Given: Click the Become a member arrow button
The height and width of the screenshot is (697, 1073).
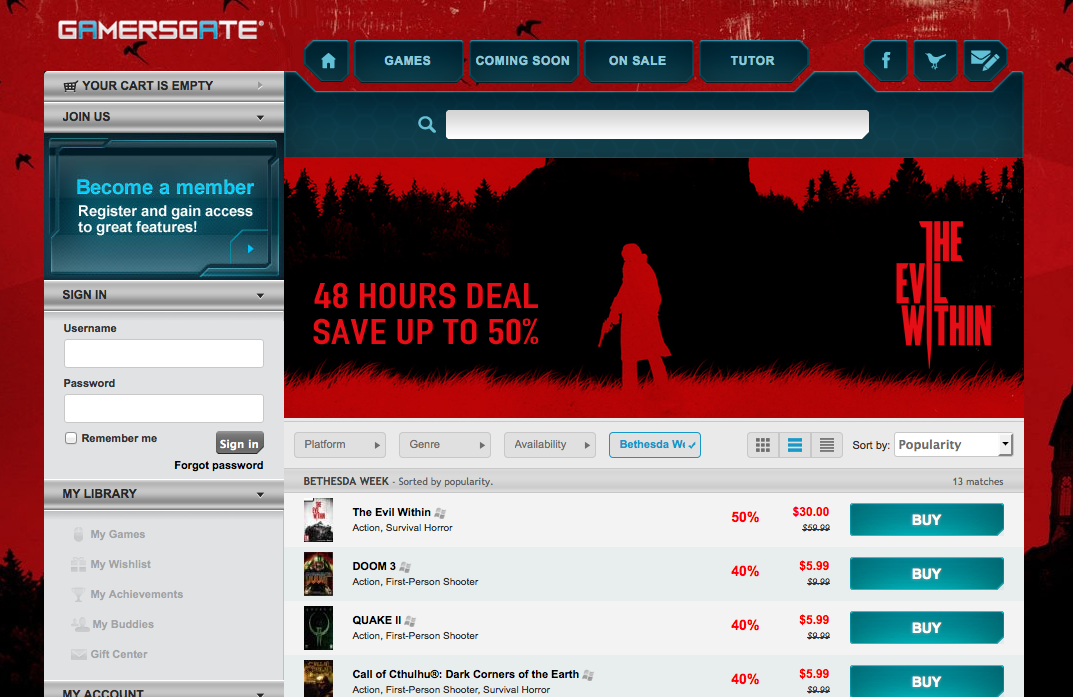Looking at the screenshot, I should 250,249.
